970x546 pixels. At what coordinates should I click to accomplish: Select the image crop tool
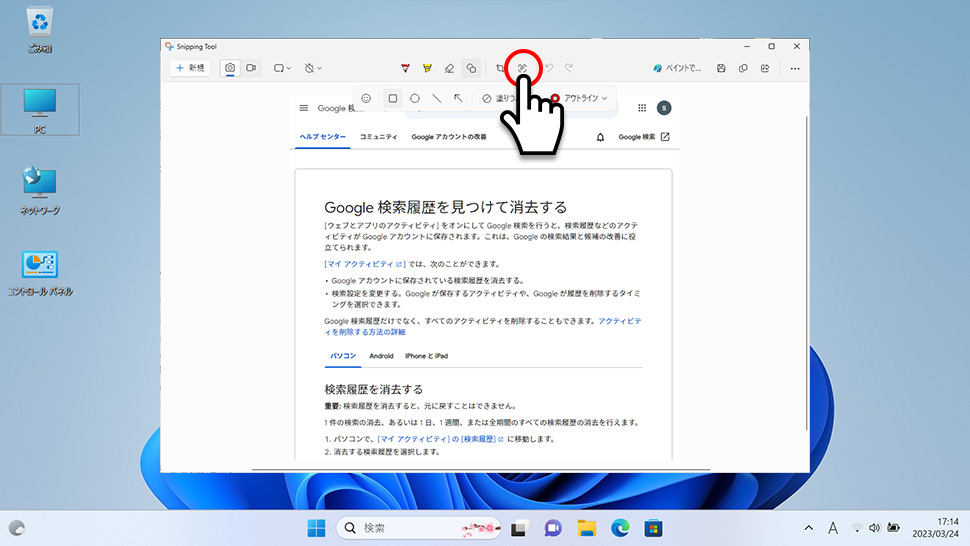[x=500, y=68]
